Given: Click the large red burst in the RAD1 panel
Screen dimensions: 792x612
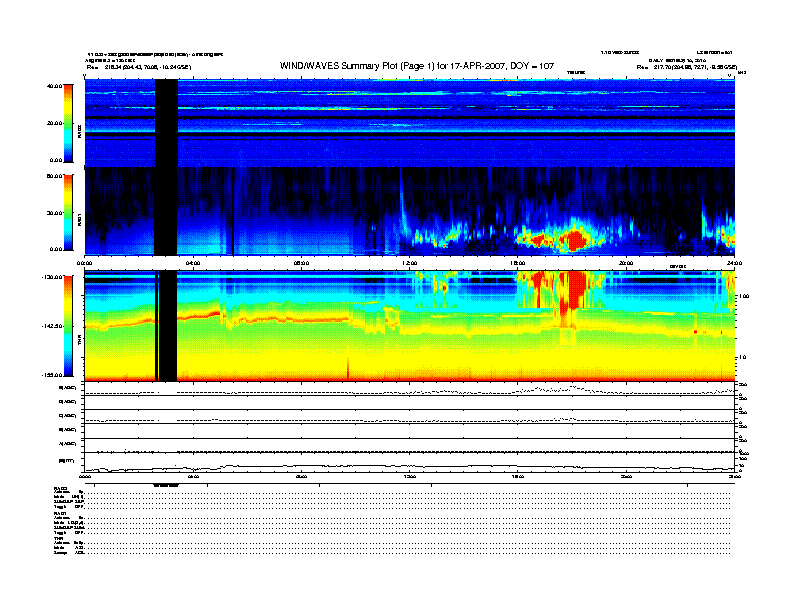Looking at the screenshot, I should (574, 240).
